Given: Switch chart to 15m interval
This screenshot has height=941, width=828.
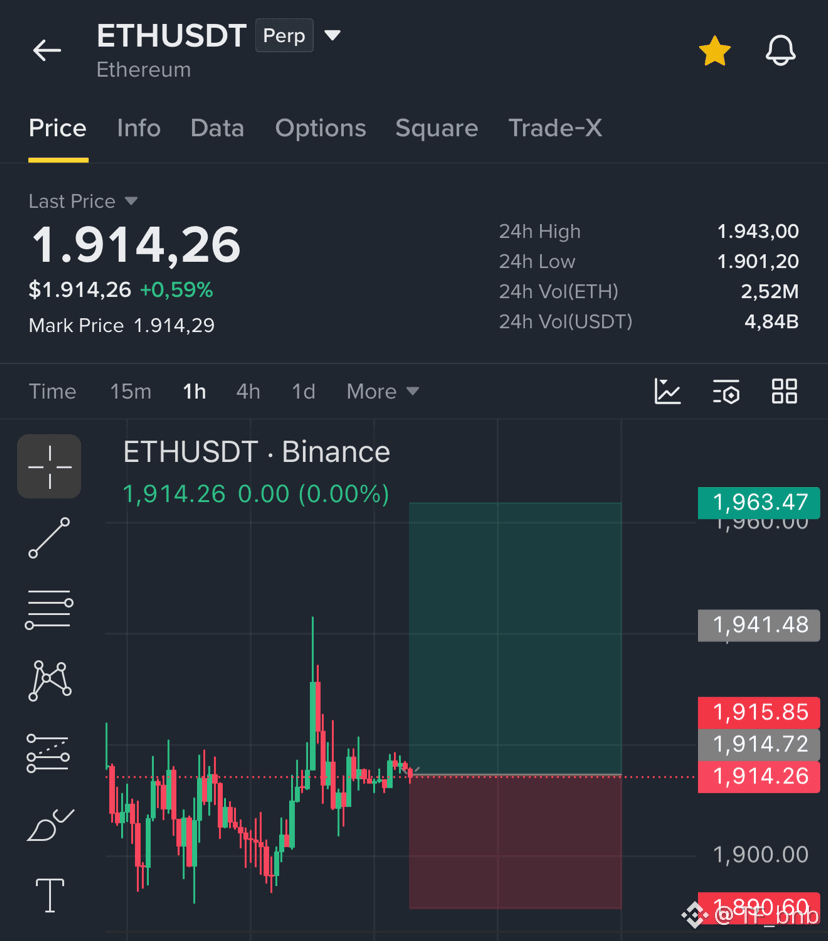Looking at the screenshot, I should tap(130, 391).
